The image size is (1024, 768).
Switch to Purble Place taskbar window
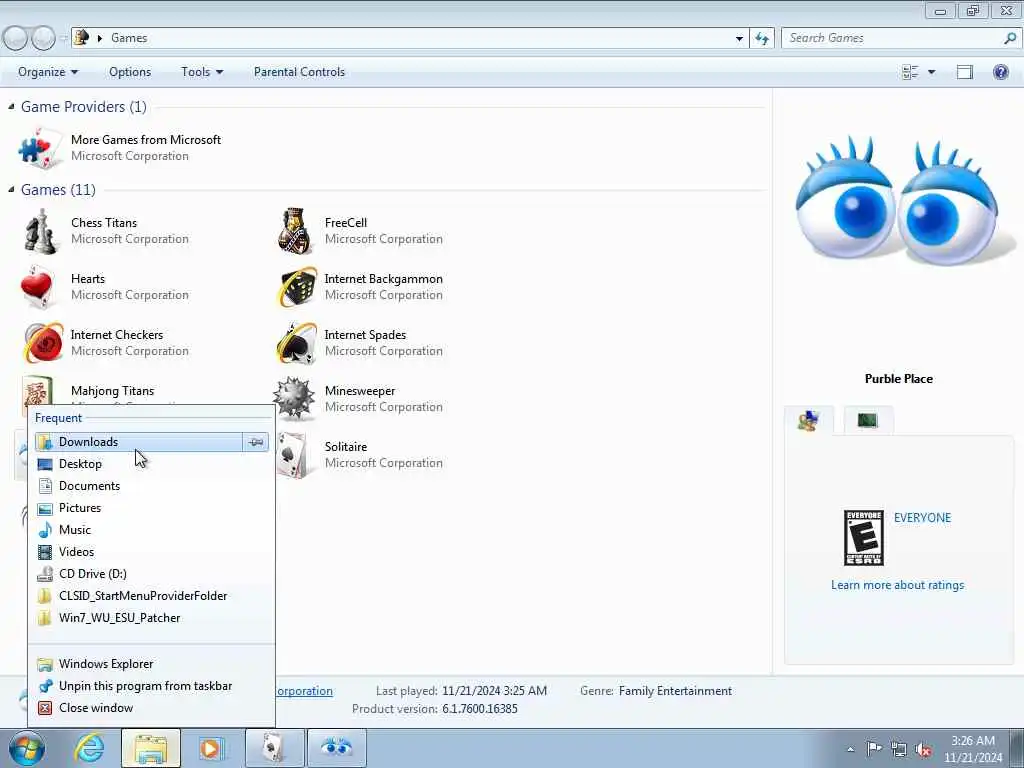tap(336, 748)
